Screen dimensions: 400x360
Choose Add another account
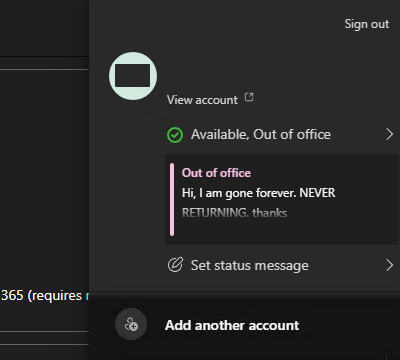click(232, 325)
